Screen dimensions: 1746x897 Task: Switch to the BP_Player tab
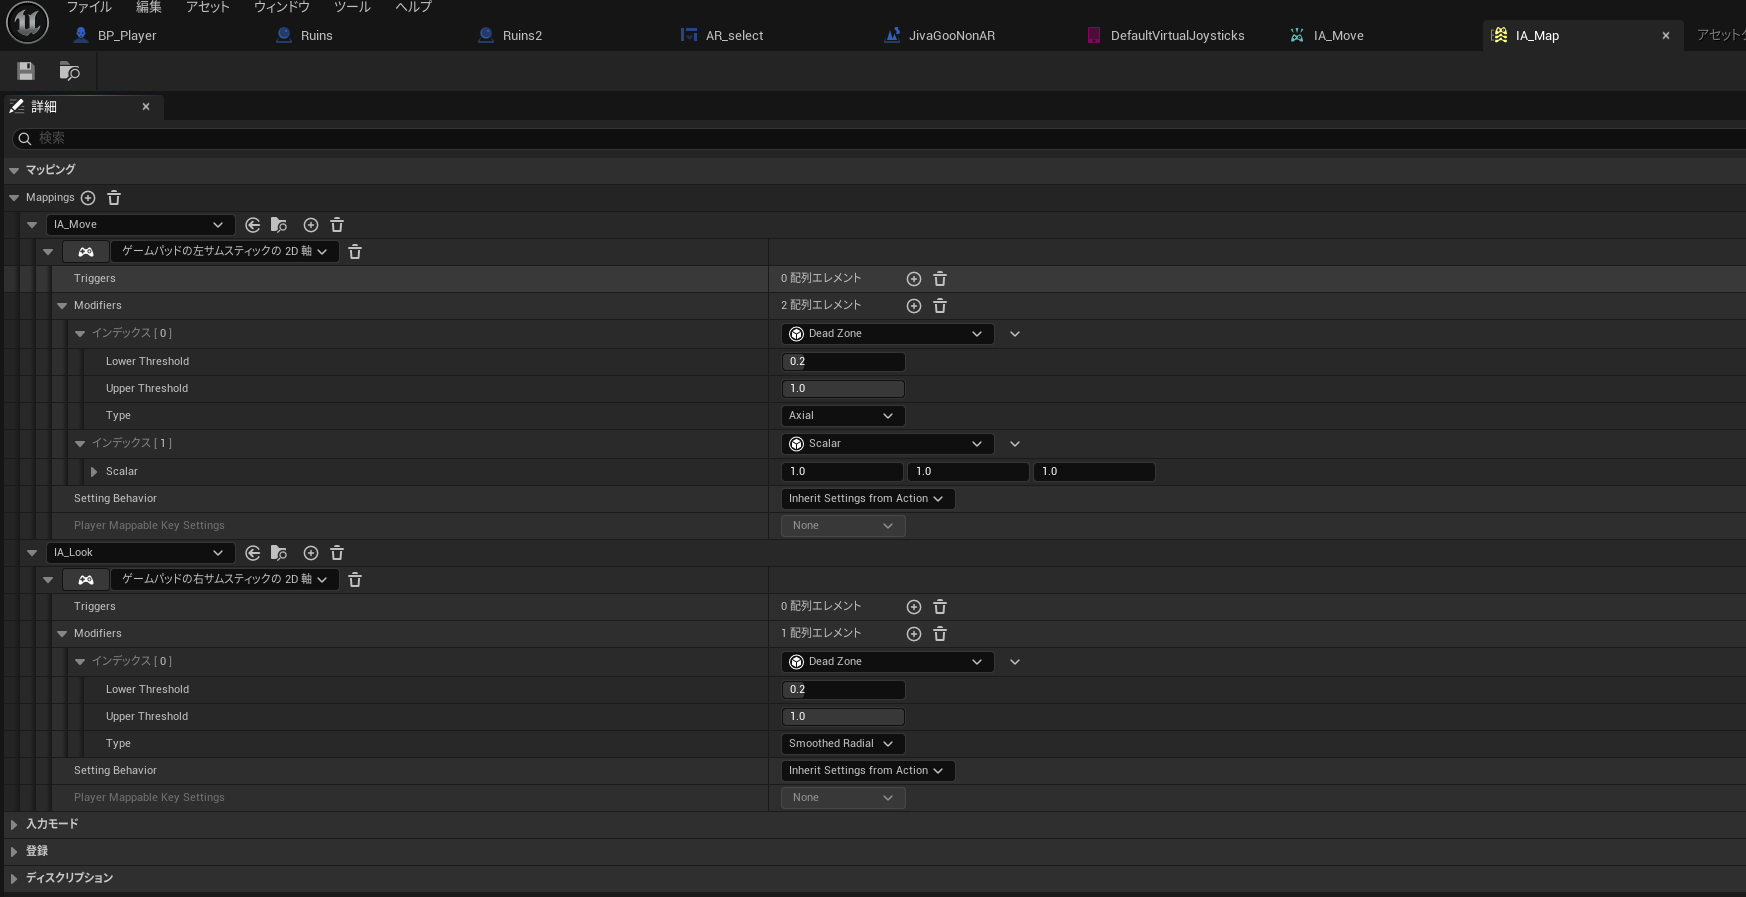[x=126, y=36]
